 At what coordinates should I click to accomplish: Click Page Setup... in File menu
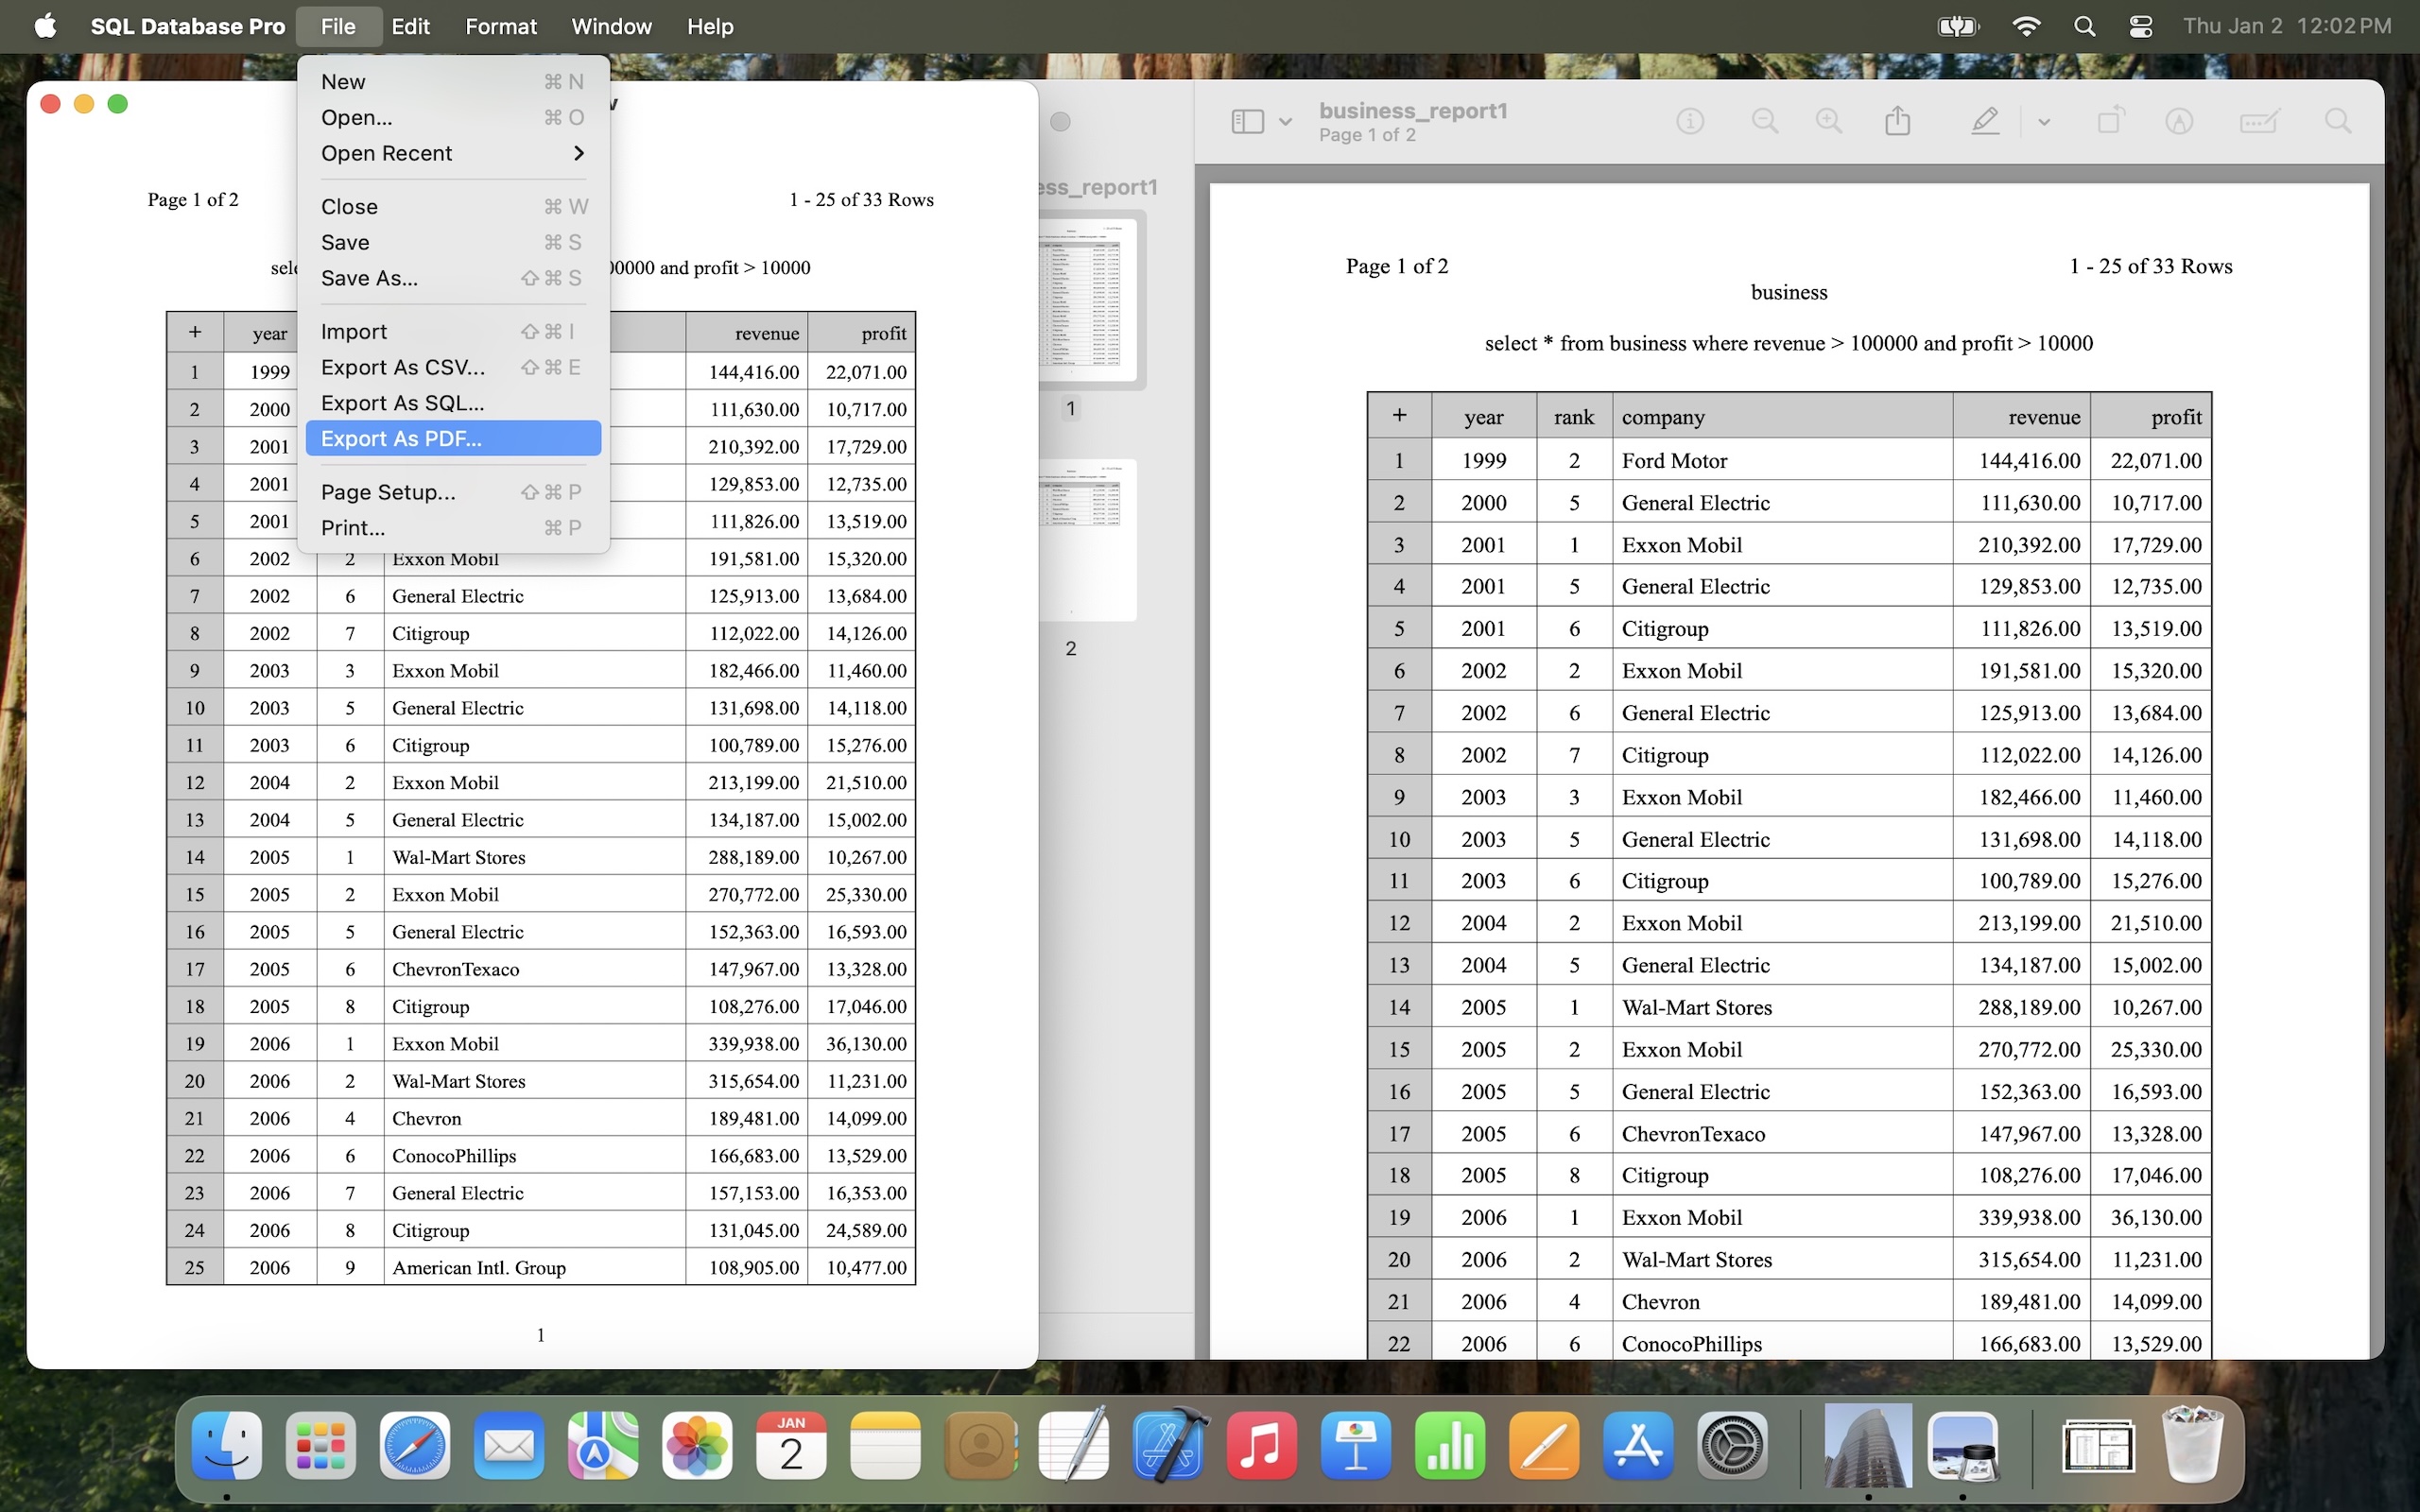point(388,492)
